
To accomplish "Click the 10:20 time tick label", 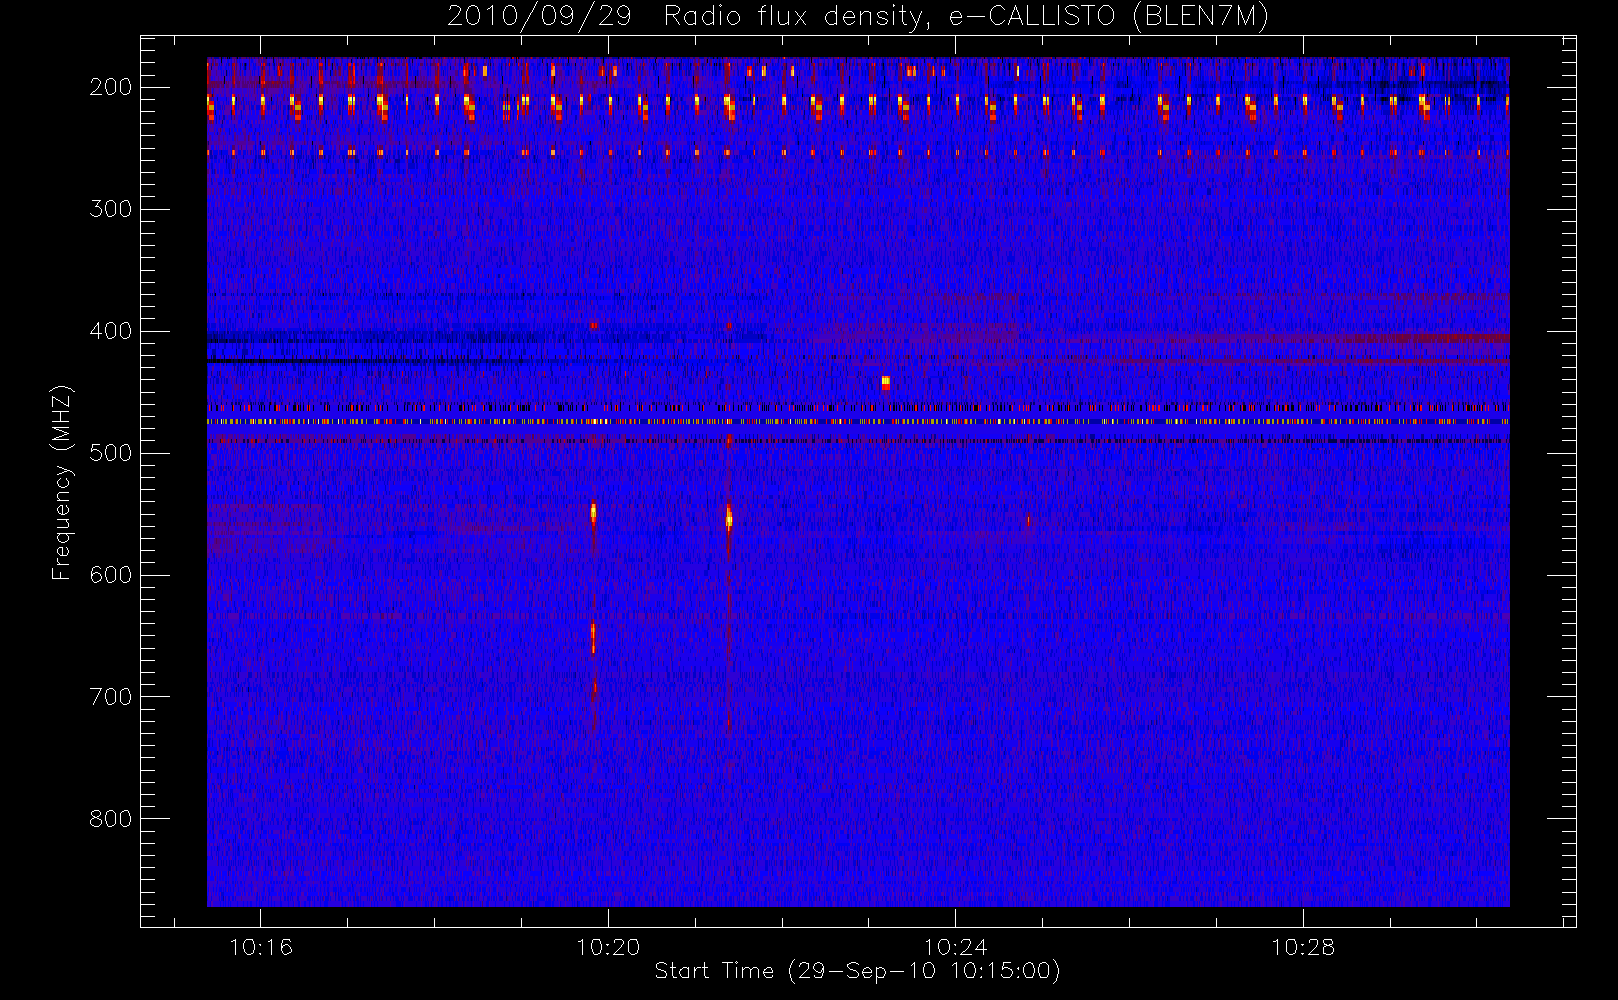I will click(608, 947).
